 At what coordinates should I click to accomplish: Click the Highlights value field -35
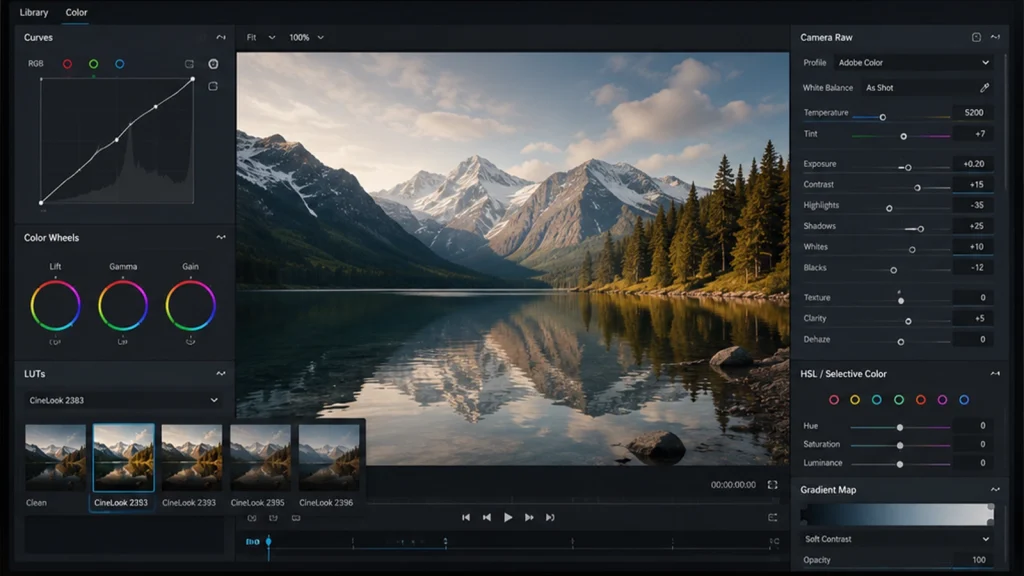[x=973, y=205]
